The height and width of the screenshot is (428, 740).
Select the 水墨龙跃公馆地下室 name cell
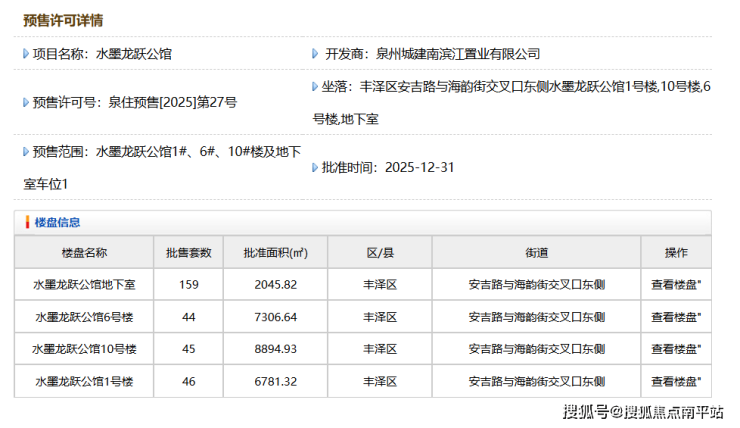[84, 285]
